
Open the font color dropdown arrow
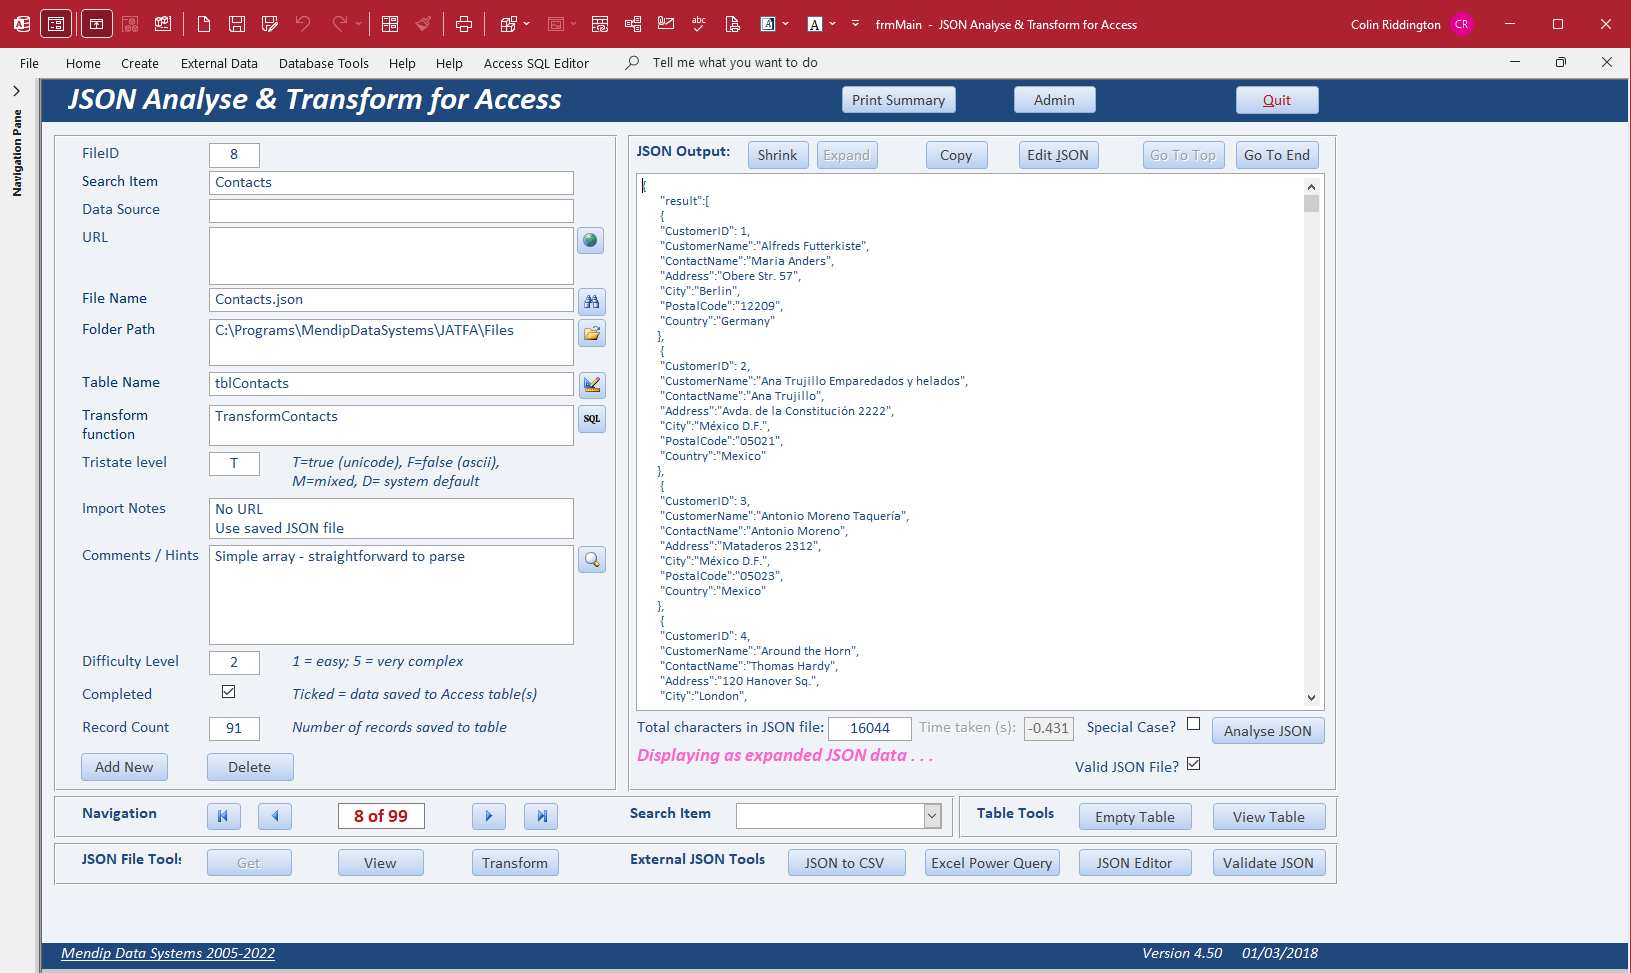point(832,24)
